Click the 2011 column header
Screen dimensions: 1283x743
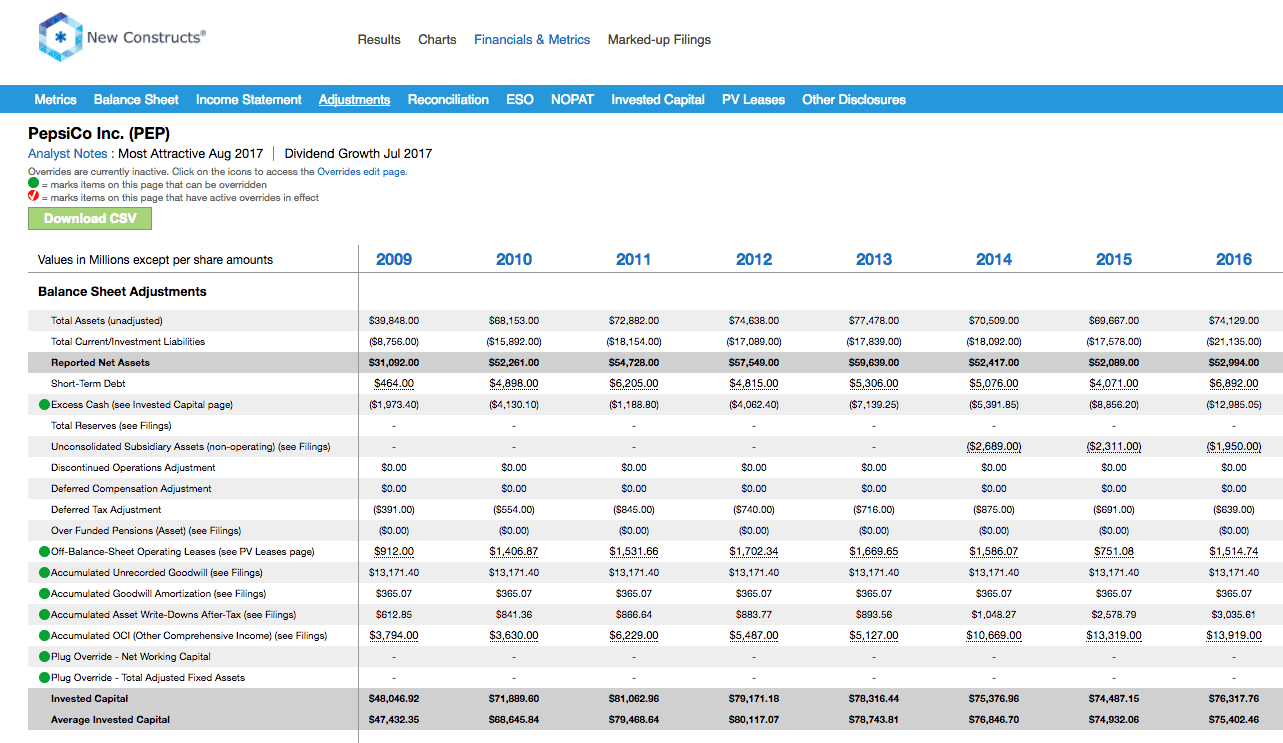[x=634, y=260]
